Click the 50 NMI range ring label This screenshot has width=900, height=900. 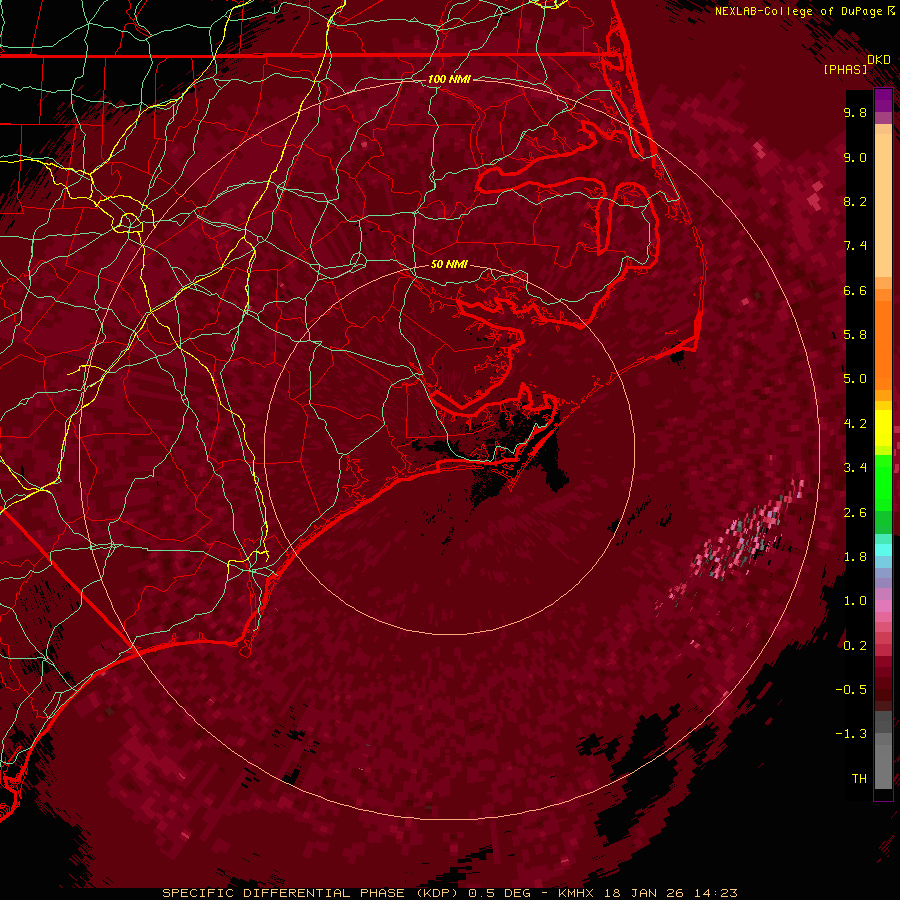pos(449,264)
